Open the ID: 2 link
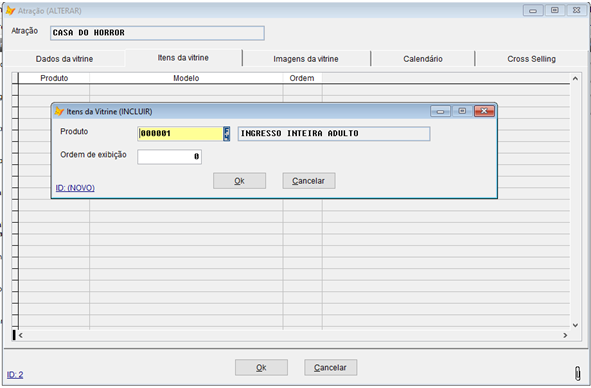 tap(15, 375)
